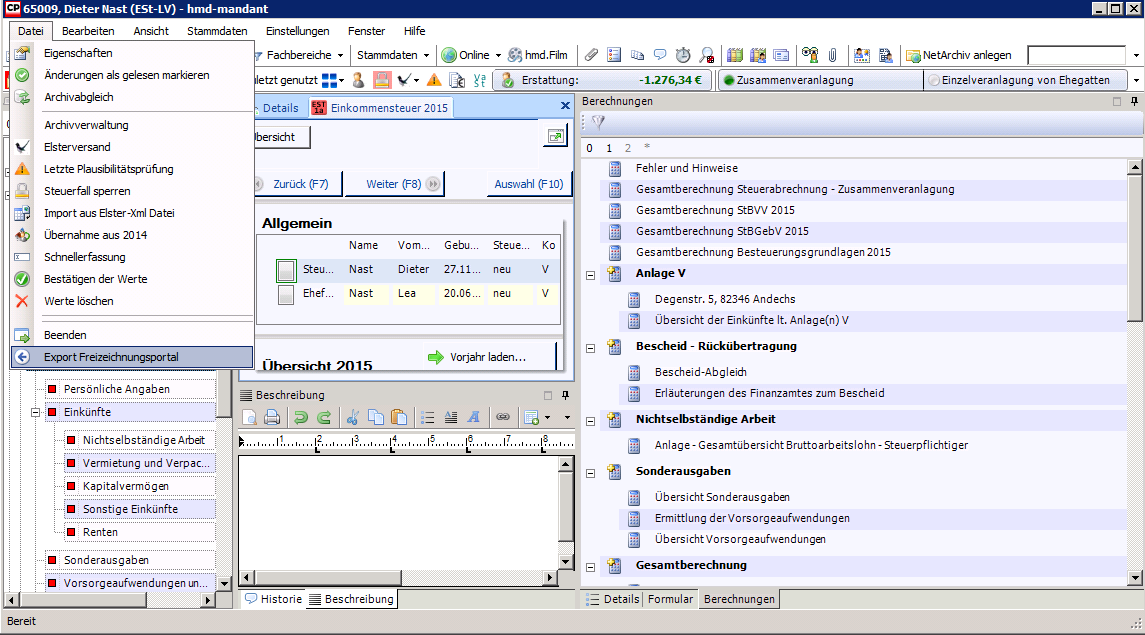Click the filter funnel icon in Berechnungen
The image size is (1145, 635).
coord(598,122)
